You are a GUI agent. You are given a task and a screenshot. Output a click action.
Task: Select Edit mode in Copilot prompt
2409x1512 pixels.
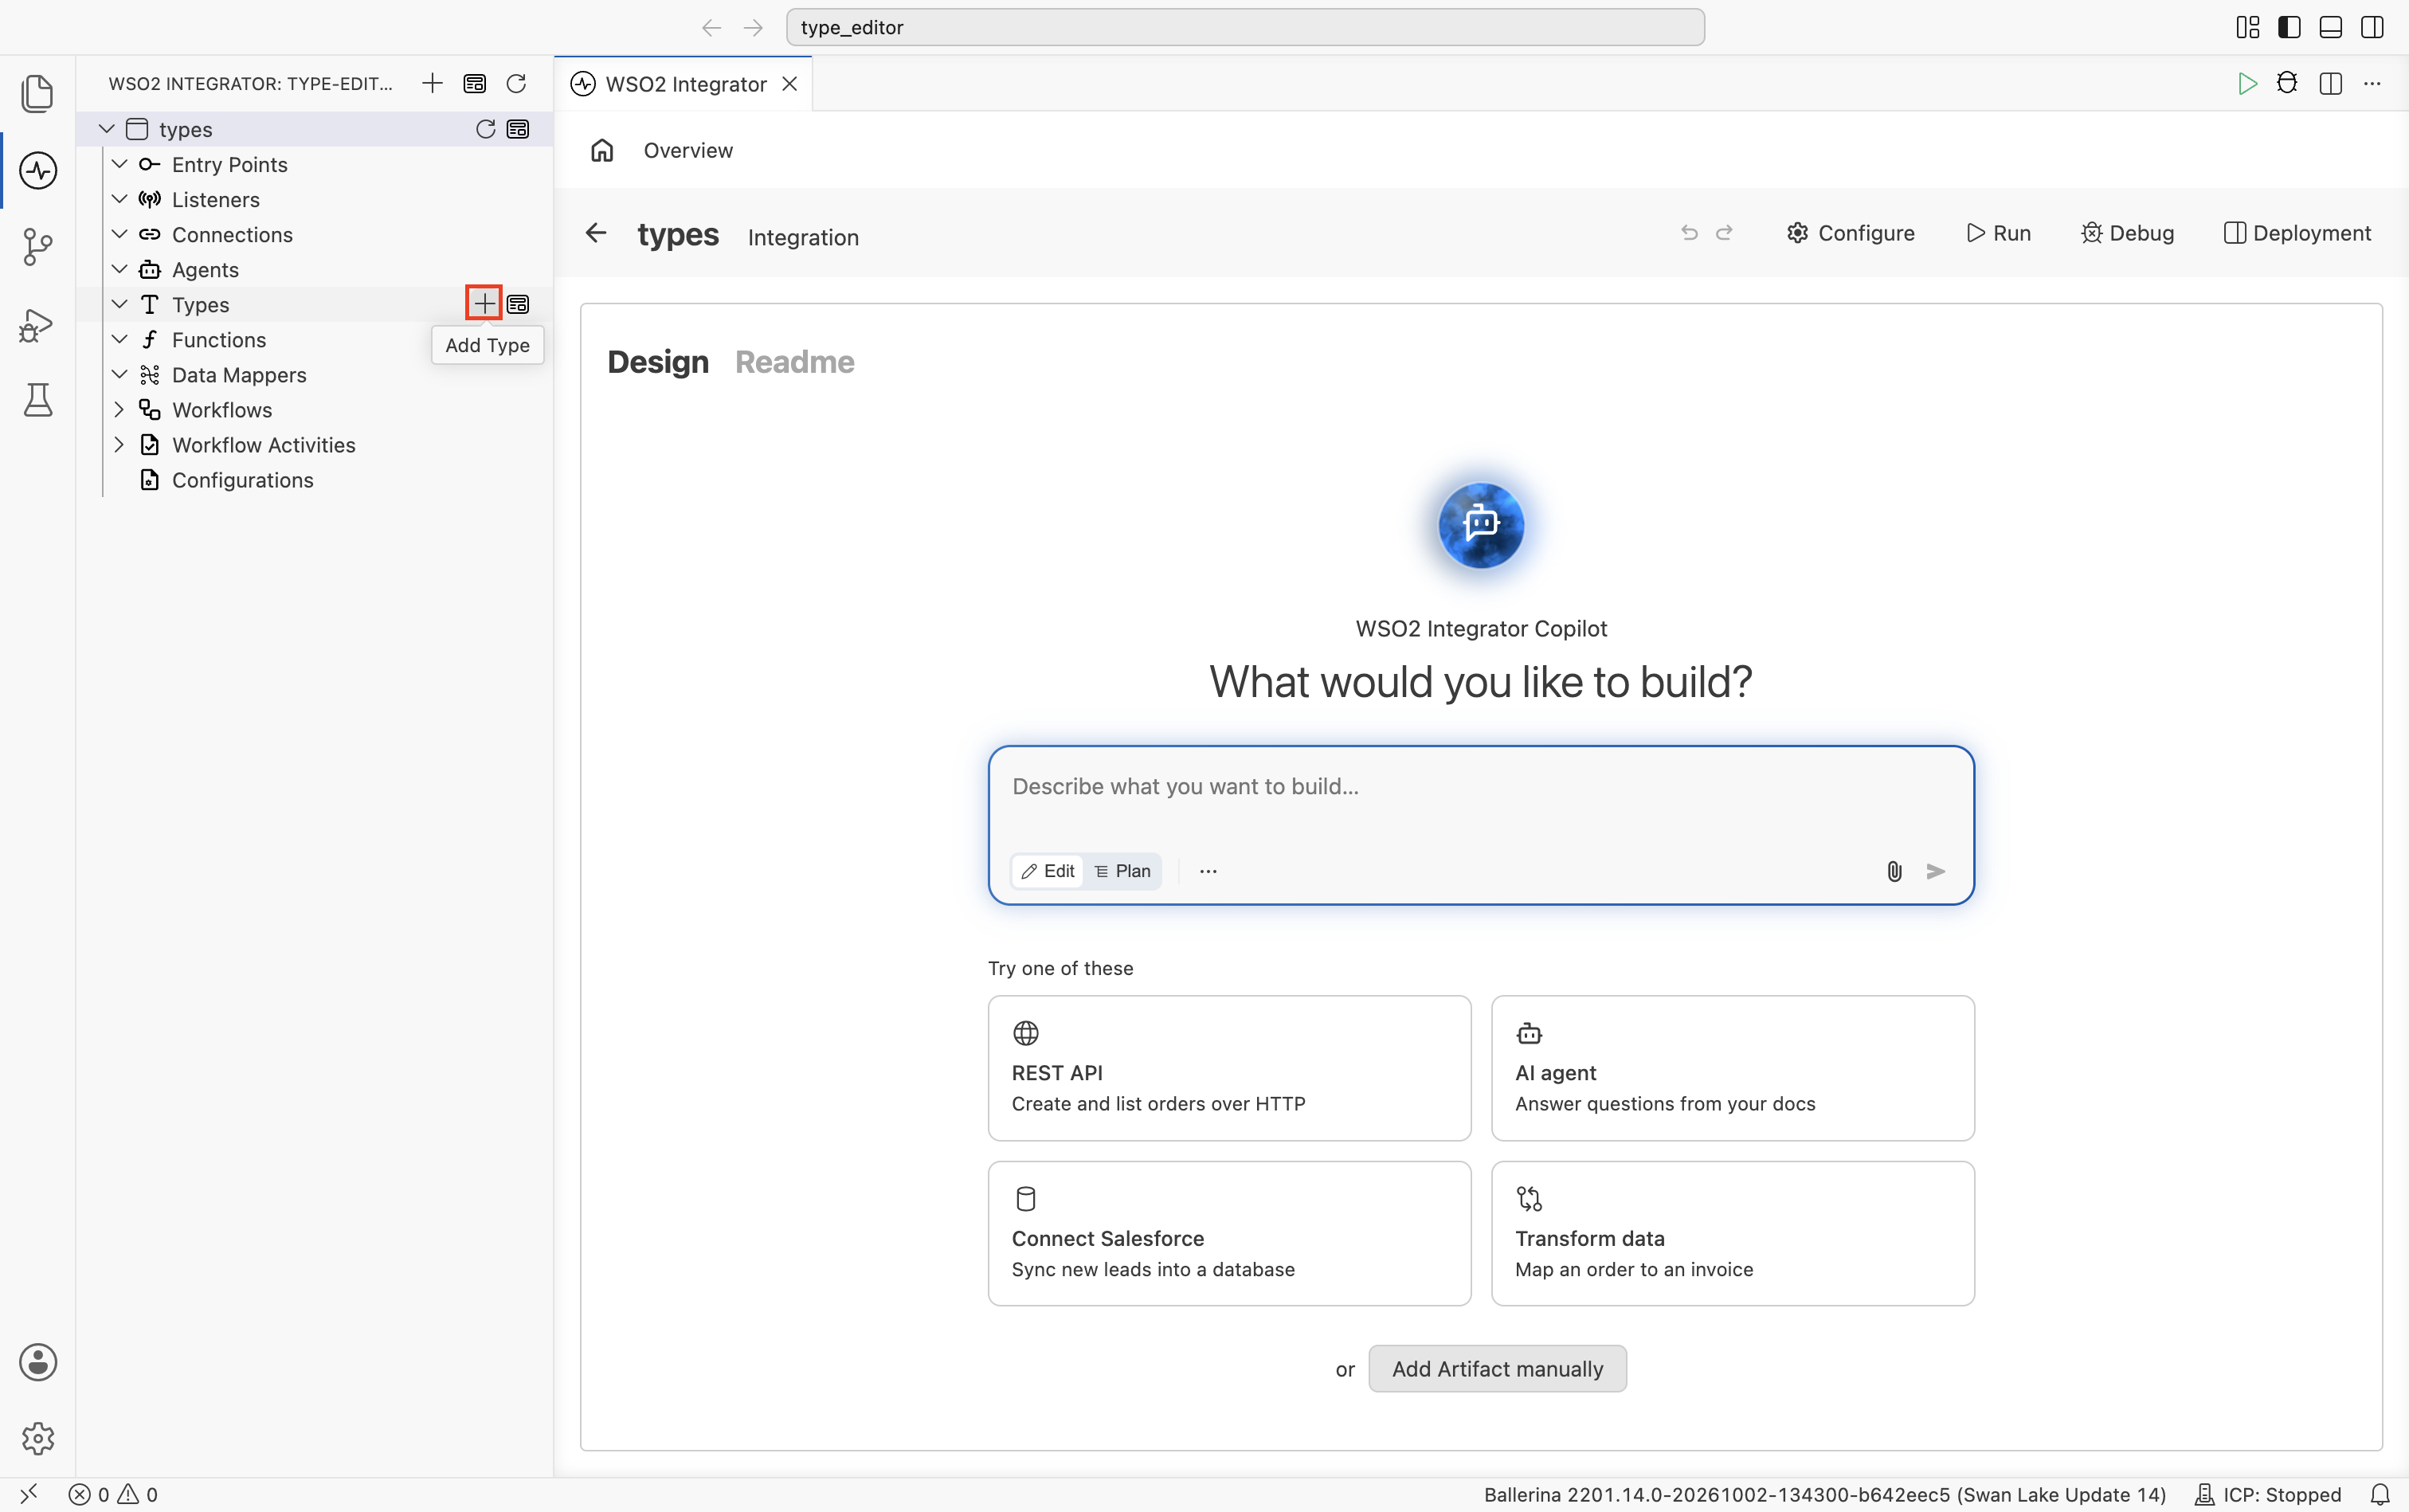click(1047, 871)
